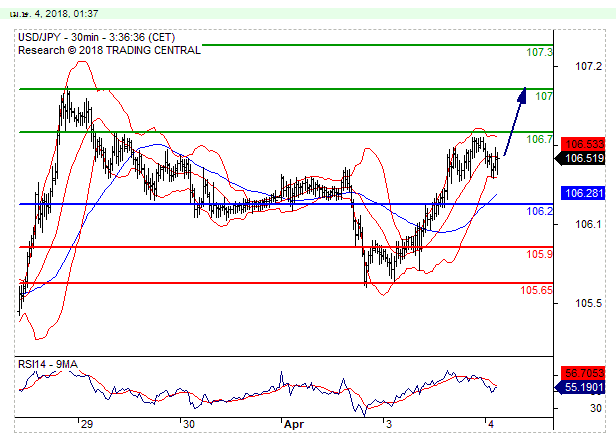Click the 107.2 price axis value
This screenshot has height=442, width=616.
coord(588,66)
